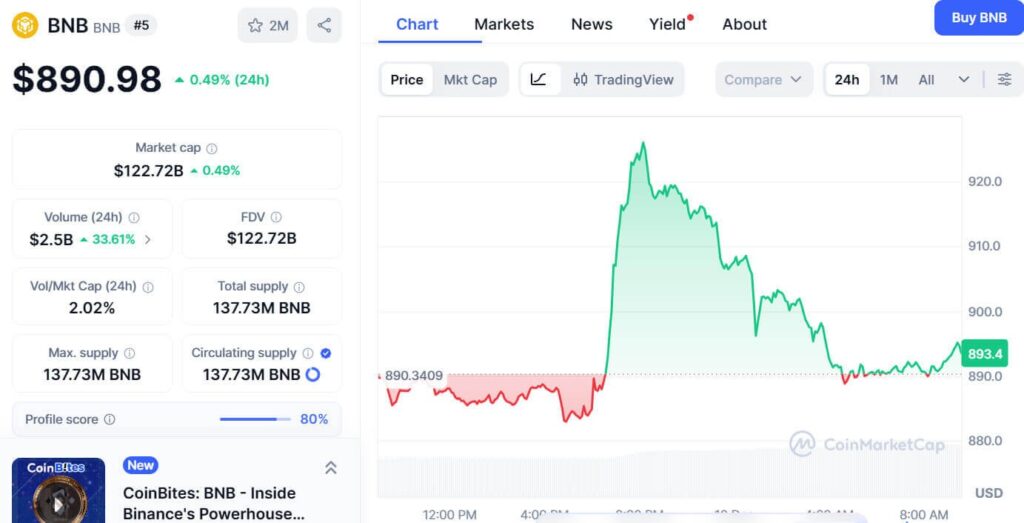
Task: Toggle chart to Mkt Cap view
Action: pos(470,79)
